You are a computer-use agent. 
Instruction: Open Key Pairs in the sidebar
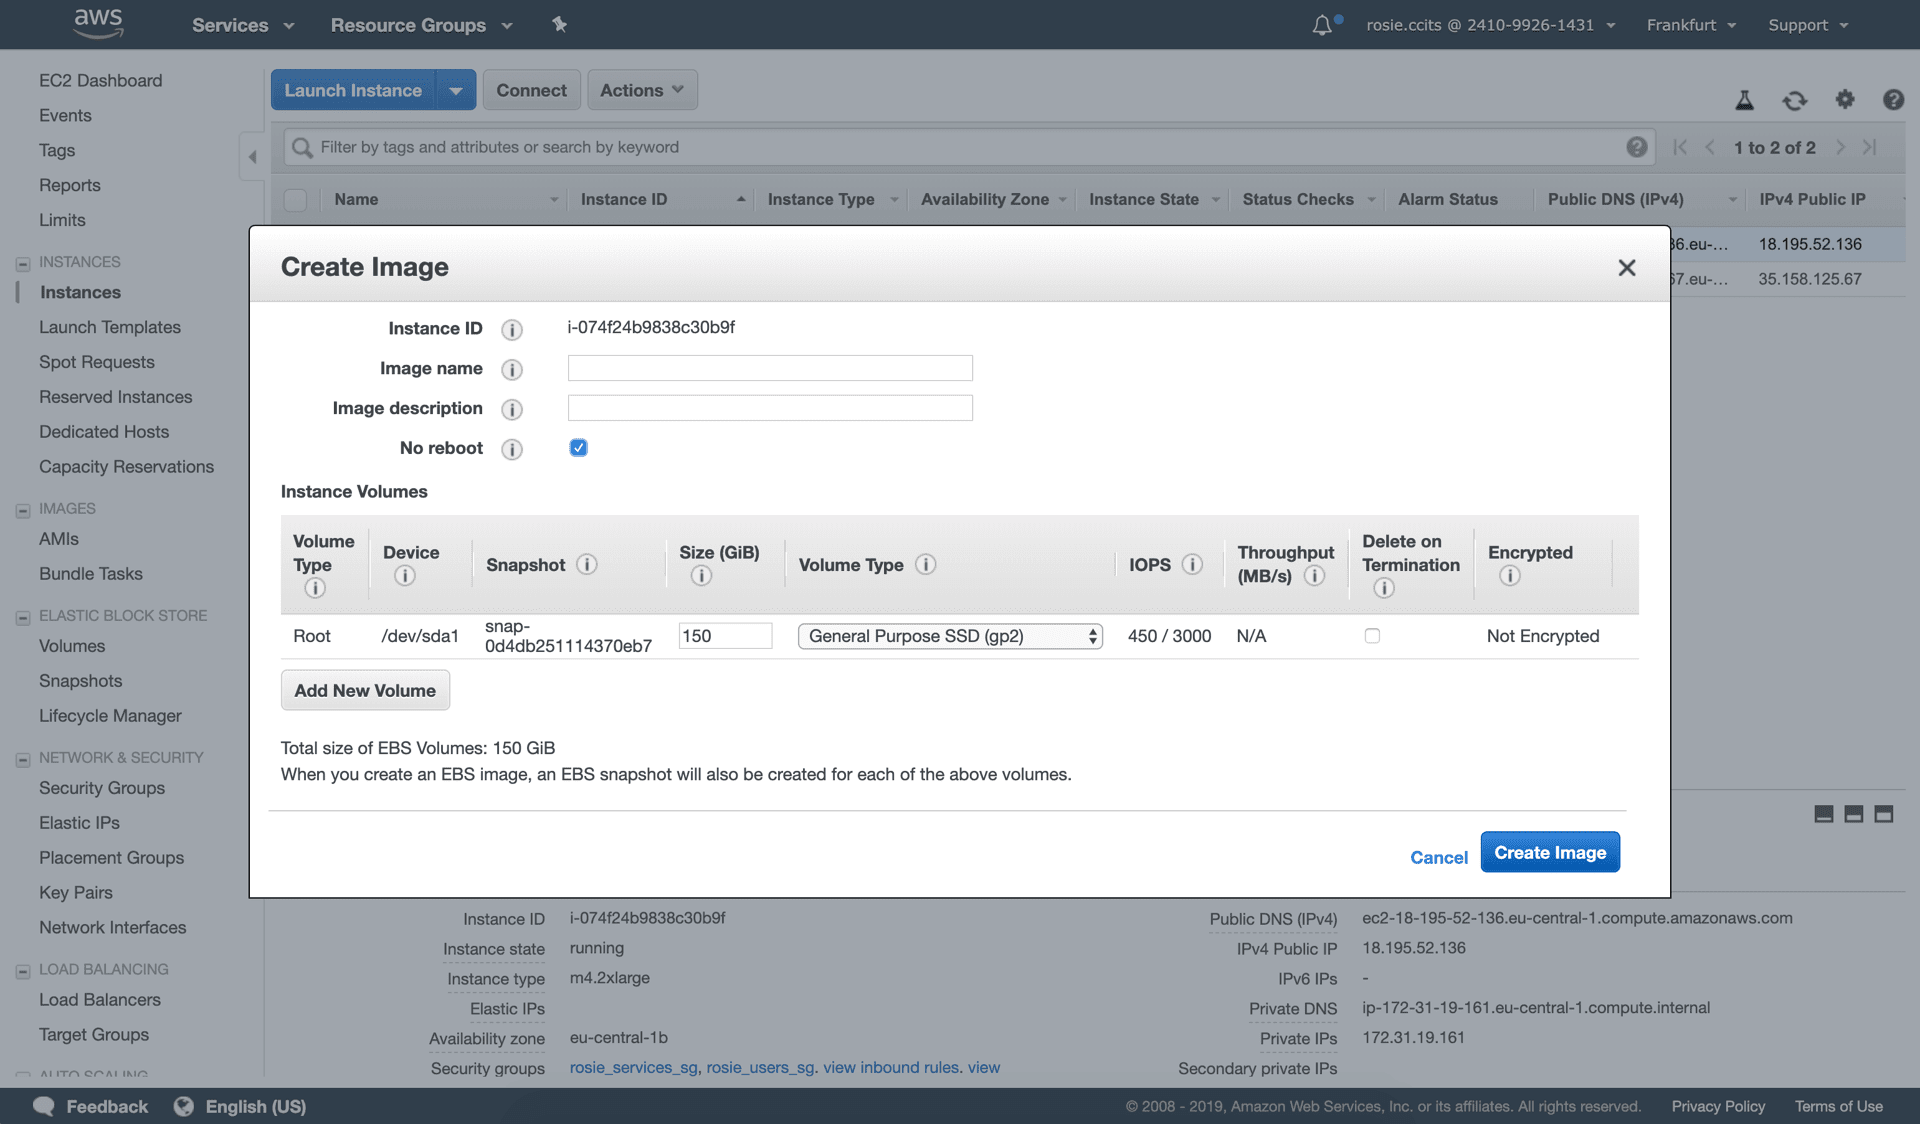(x=76, y=893)
